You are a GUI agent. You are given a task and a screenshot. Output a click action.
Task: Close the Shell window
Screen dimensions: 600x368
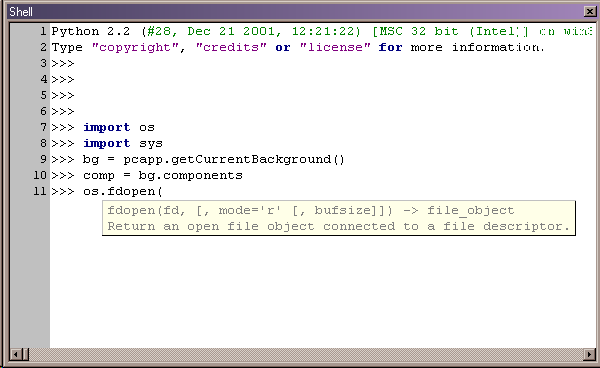(590, 11)
